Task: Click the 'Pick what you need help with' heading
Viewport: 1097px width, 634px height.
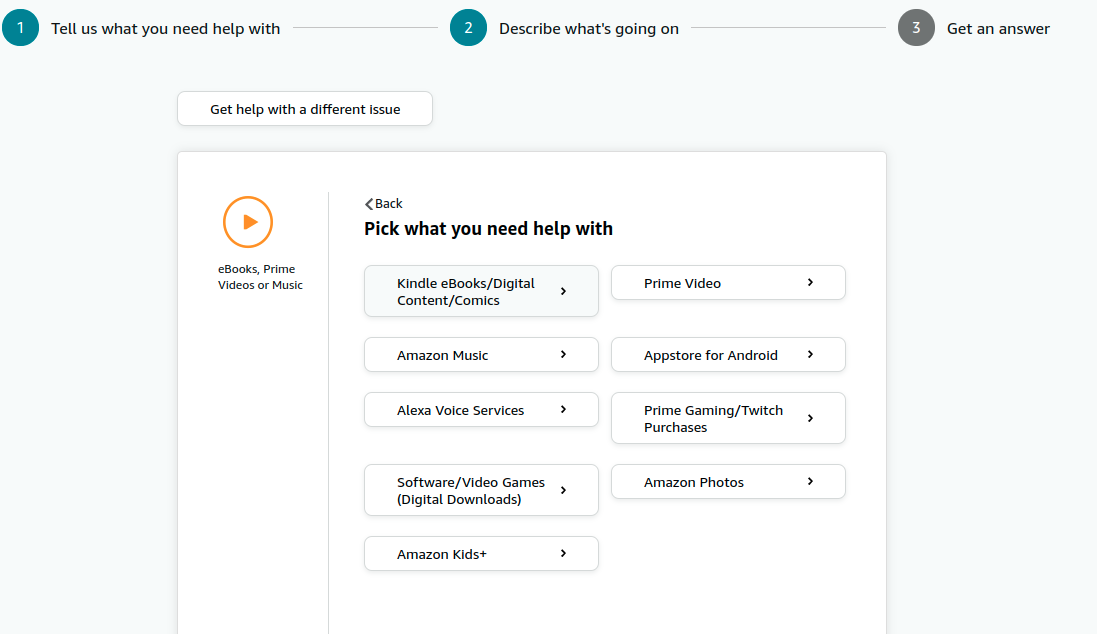Action: (x=488, y=229)
